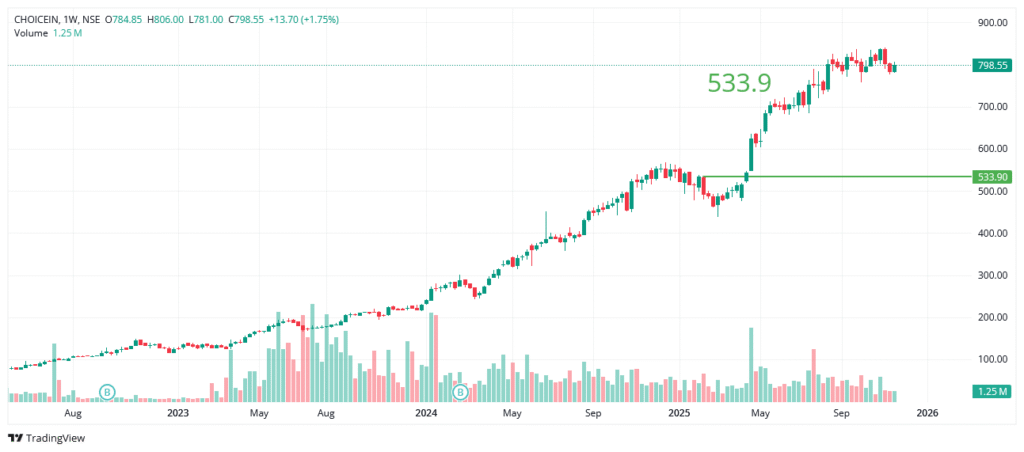This screenshot has width=1024, height=452.
Task: Click the CHOICEIN, 1W, NSE symbol title
Action: click(56, 18)
